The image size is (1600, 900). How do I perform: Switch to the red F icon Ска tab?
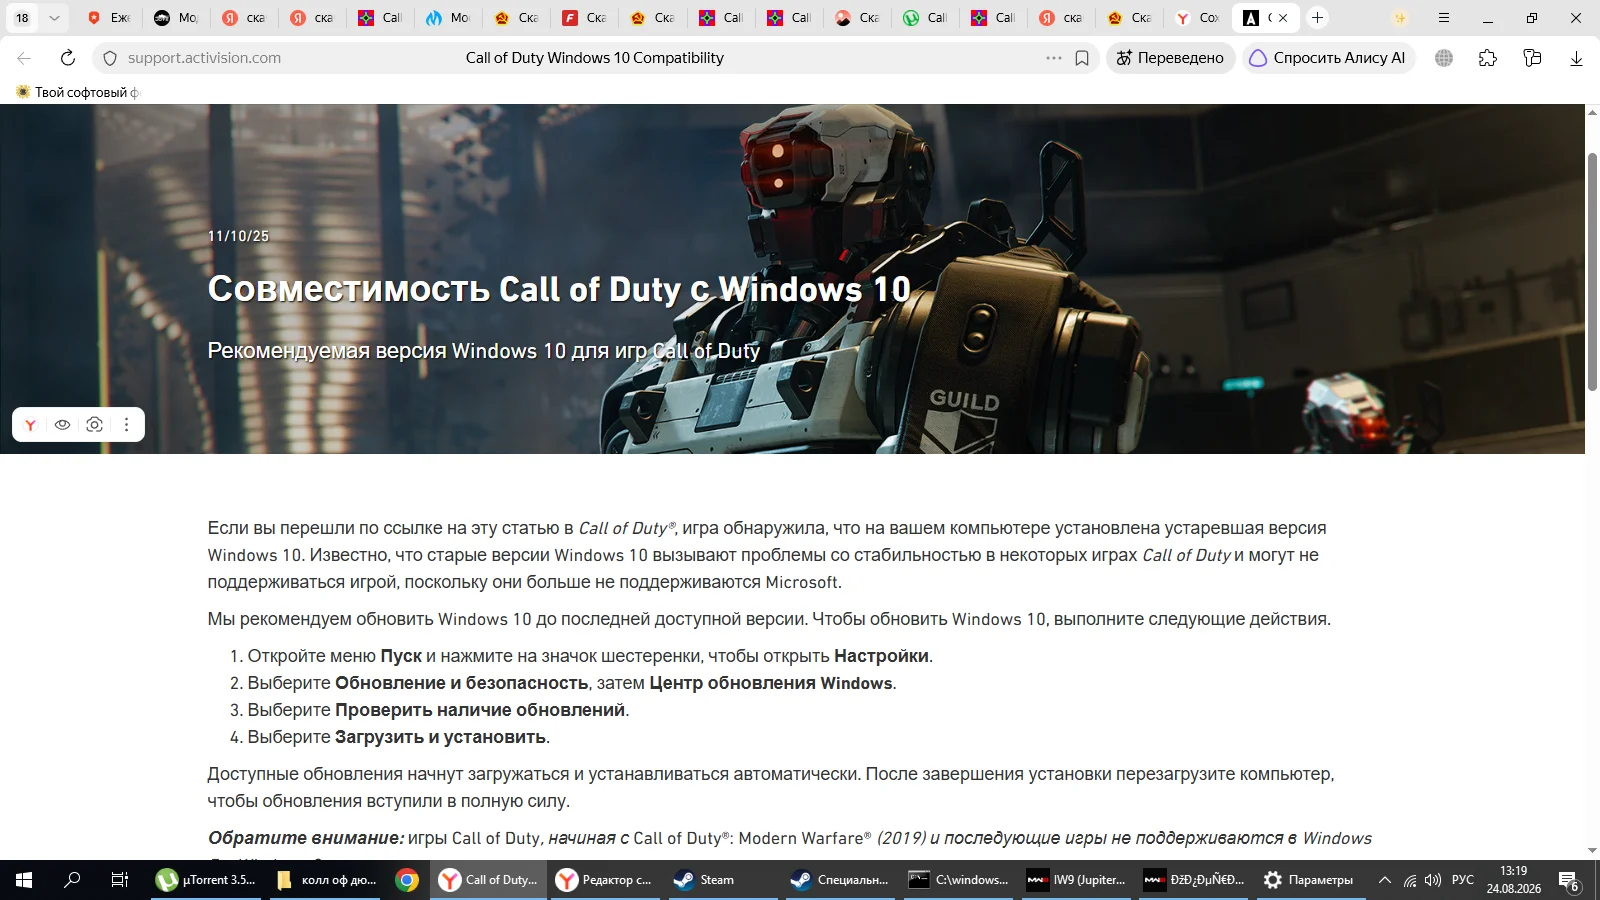(584, 18)
